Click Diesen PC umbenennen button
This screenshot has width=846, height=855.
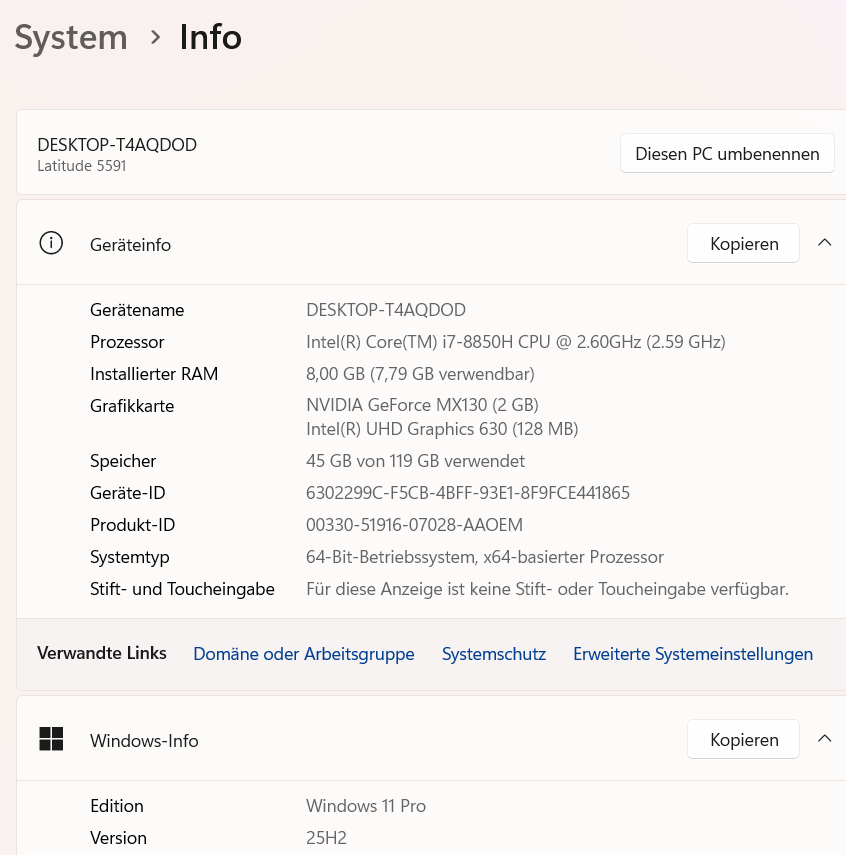point(727,153)
